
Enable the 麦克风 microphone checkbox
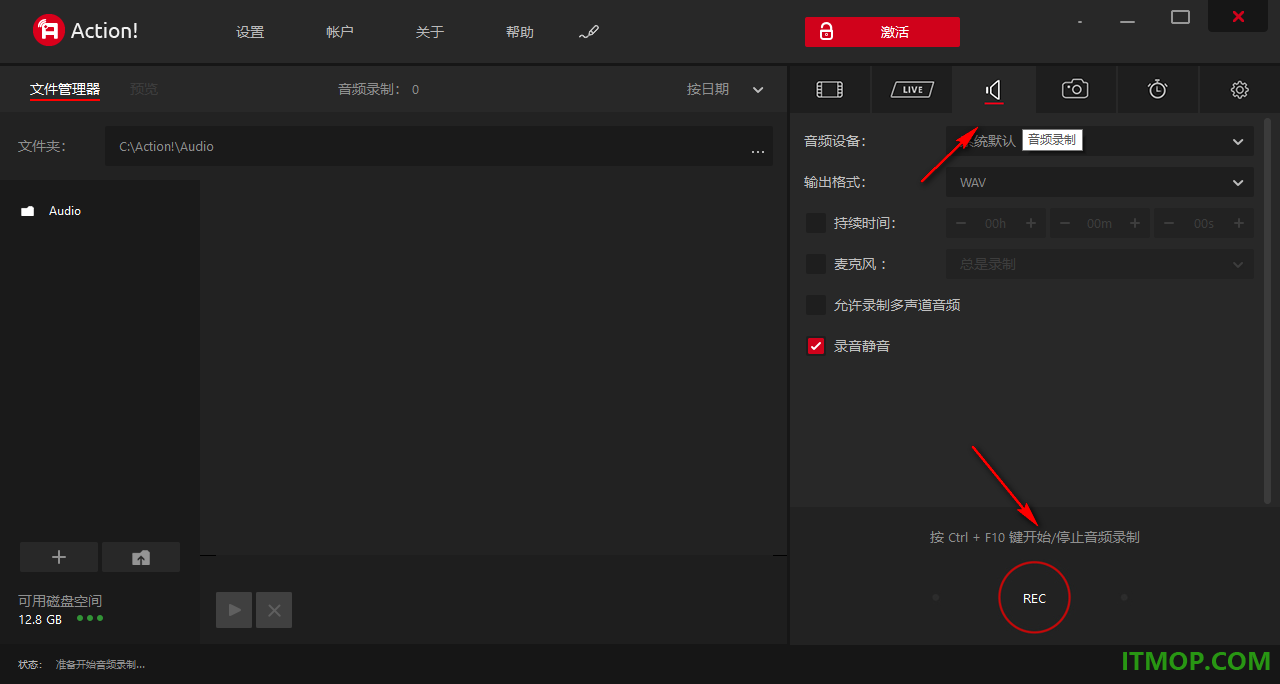(816, 264)
